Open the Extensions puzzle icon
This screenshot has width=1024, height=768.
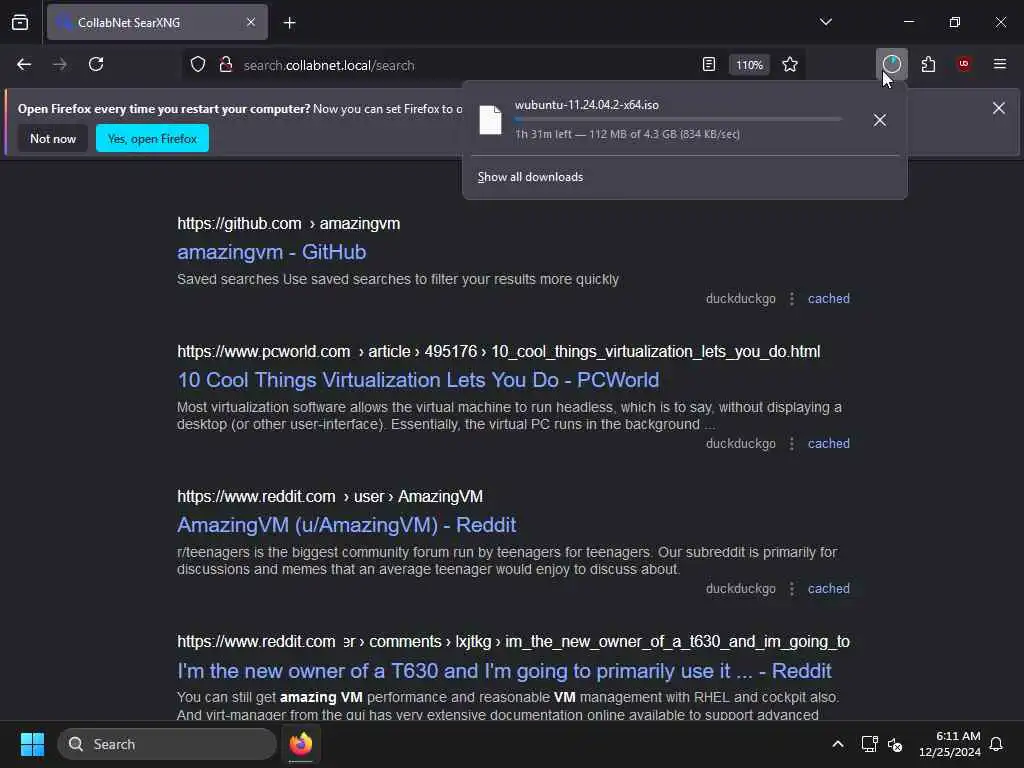coord(928,65)
